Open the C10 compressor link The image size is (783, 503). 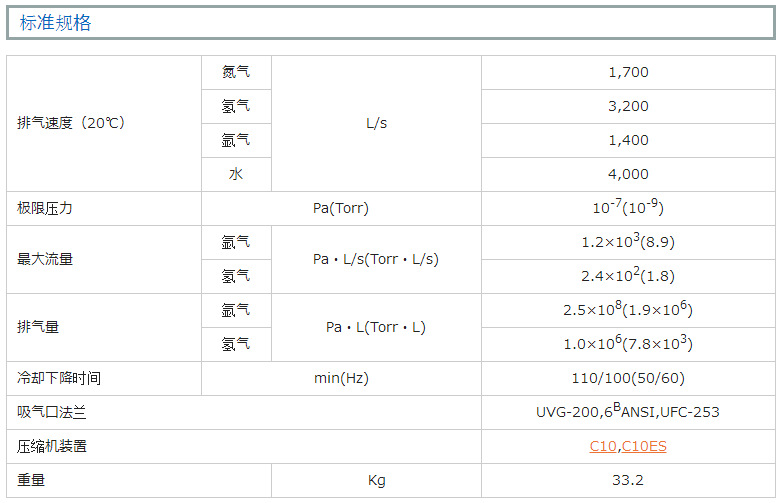(602, 446)
